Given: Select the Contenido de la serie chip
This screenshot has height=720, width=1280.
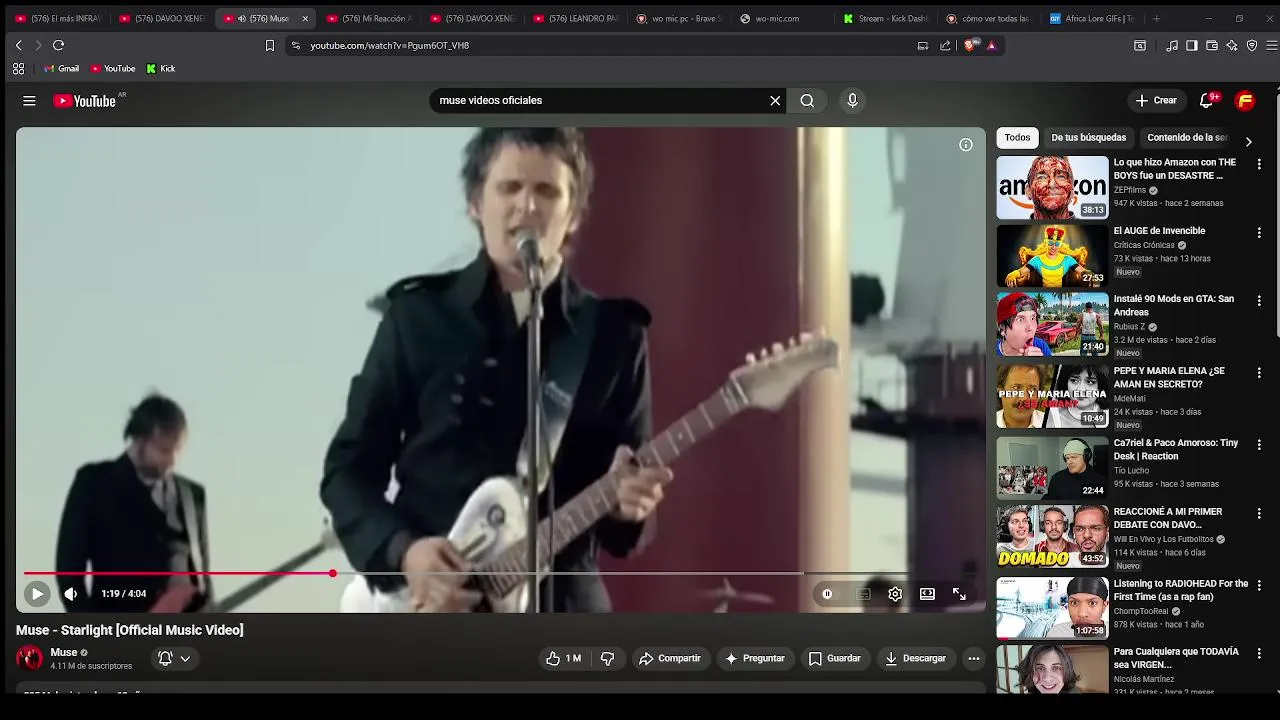Looking at the screenshot, I should coord(1187,138).
